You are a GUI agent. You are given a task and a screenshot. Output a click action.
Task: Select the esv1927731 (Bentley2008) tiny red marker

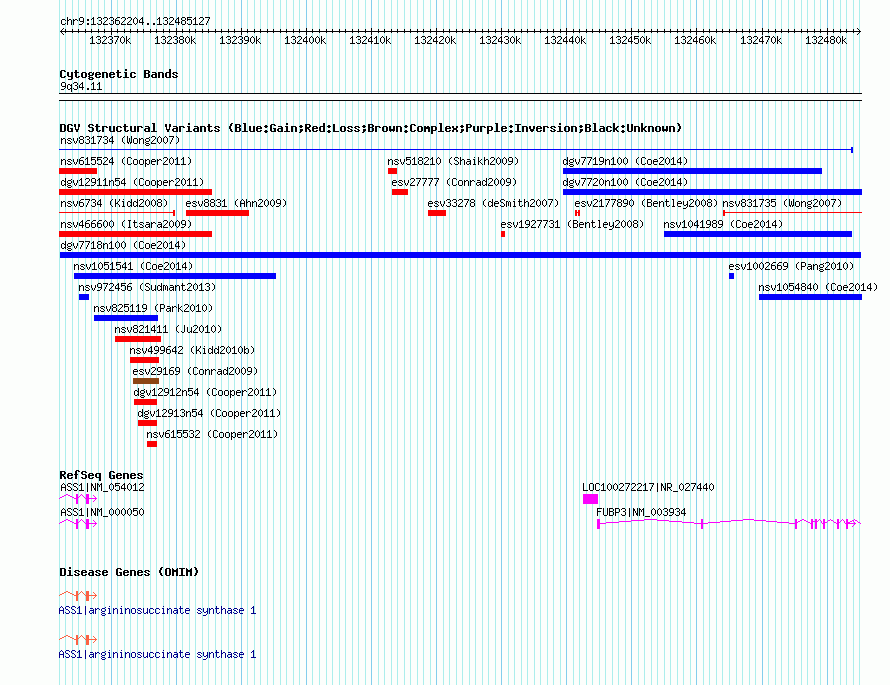(503, 234)
